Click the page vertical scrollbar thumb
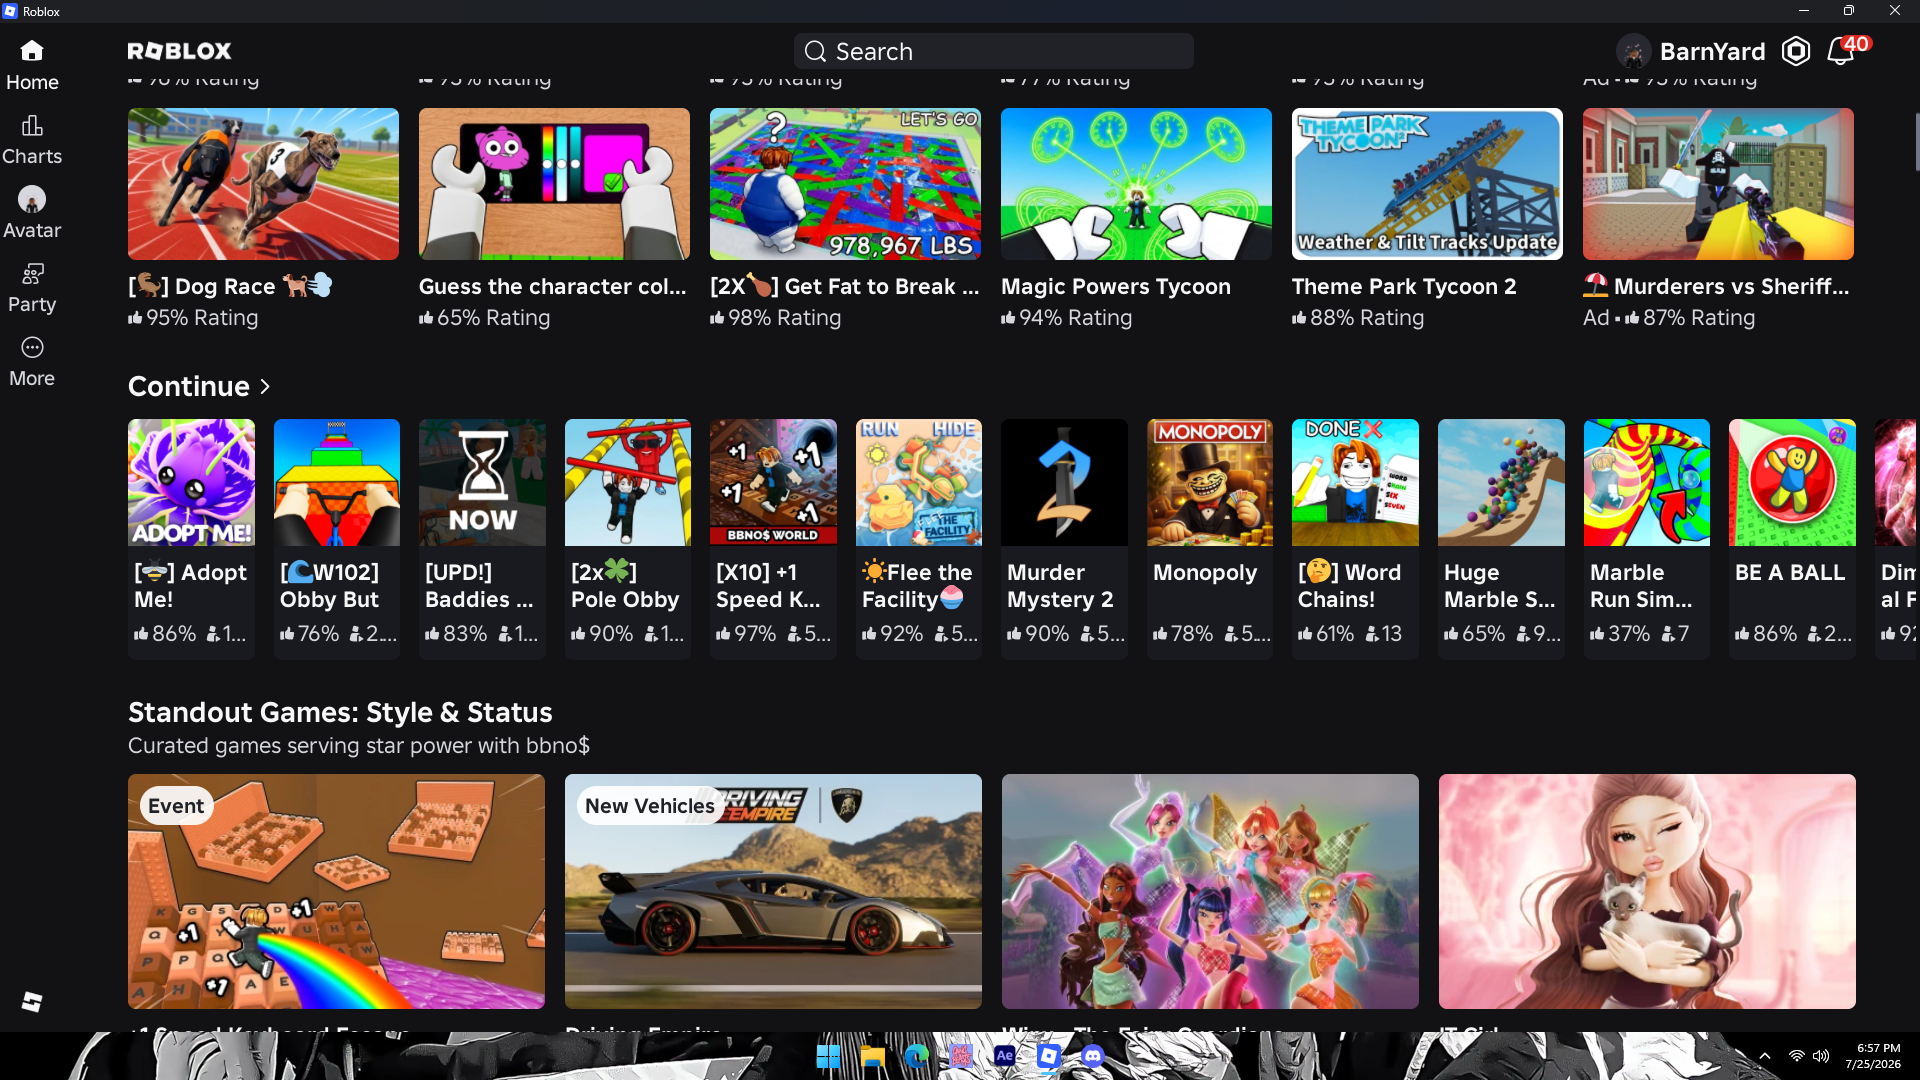Viewport: 1920px width, 1080px height. tap(1916, 142)
